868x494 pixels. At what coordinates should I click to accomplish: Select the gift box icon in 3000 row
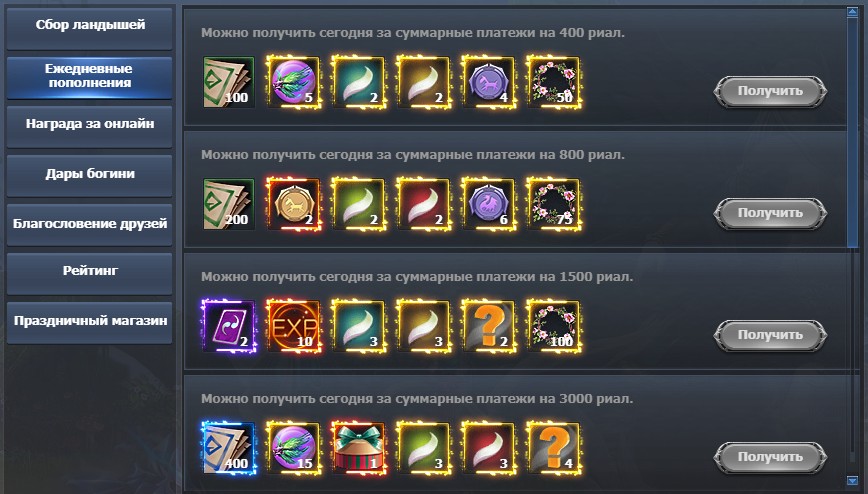[x=358, y=448]
